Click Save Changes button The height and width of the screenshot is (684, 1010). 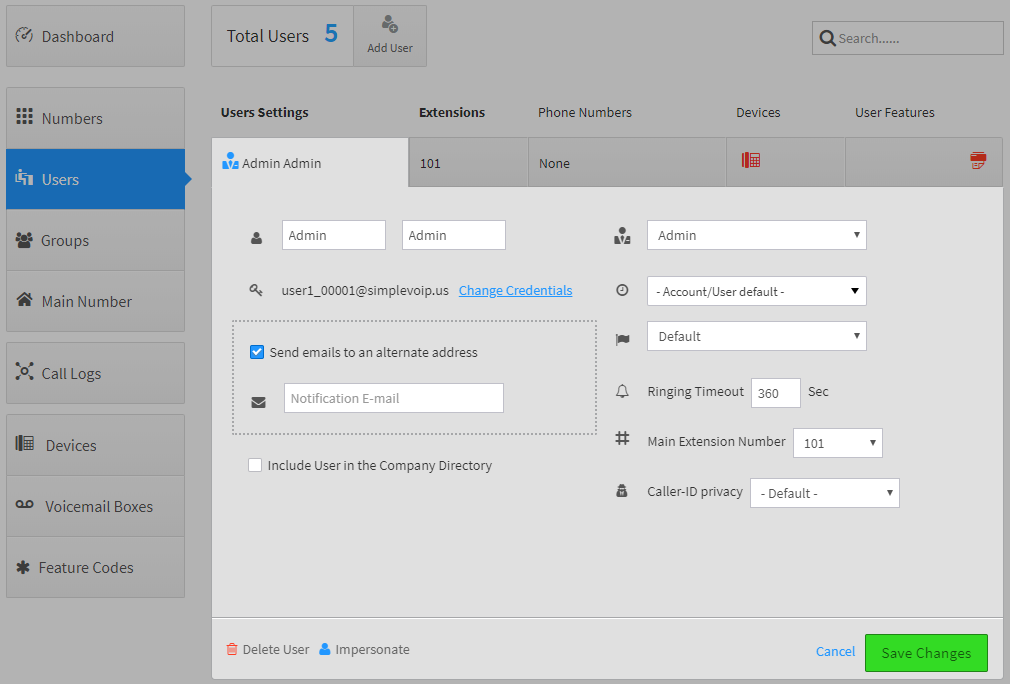point(926,653)
